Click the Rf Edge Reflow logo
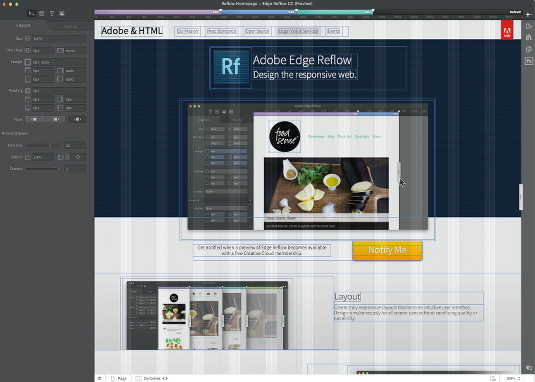The width and height of the screenshot is (535, 382). (231, 67)
